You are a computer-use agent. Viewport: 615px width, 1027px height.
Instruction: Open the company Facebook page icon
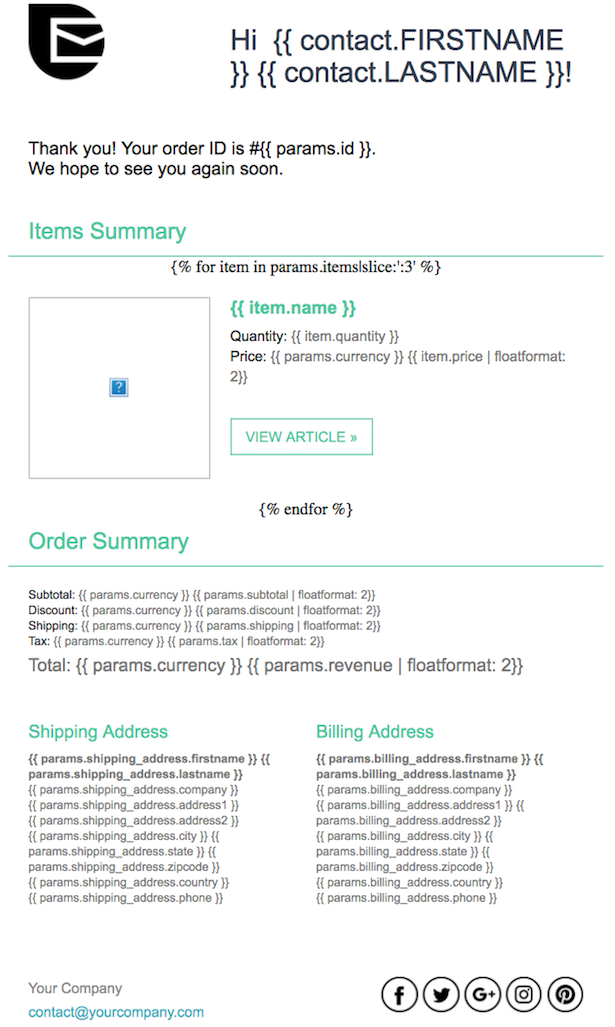pos(399,994)
